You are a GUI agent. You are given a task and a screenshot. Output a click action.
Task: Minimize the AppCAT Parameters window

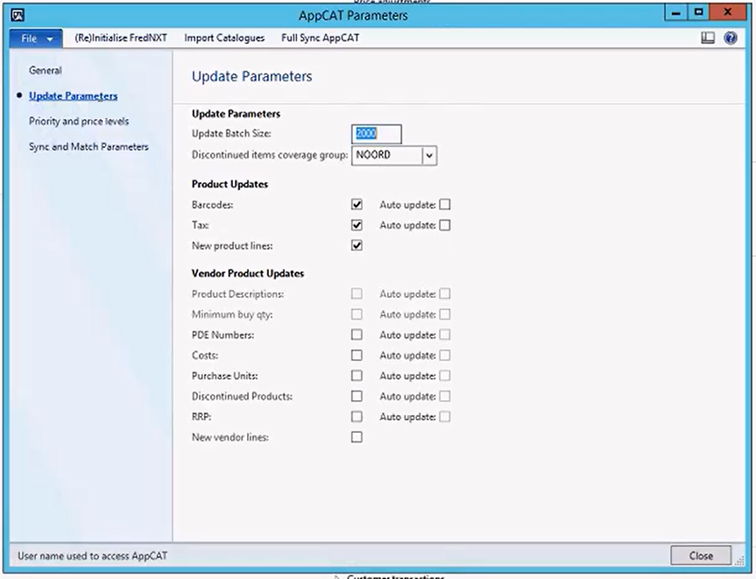(675, 13)
